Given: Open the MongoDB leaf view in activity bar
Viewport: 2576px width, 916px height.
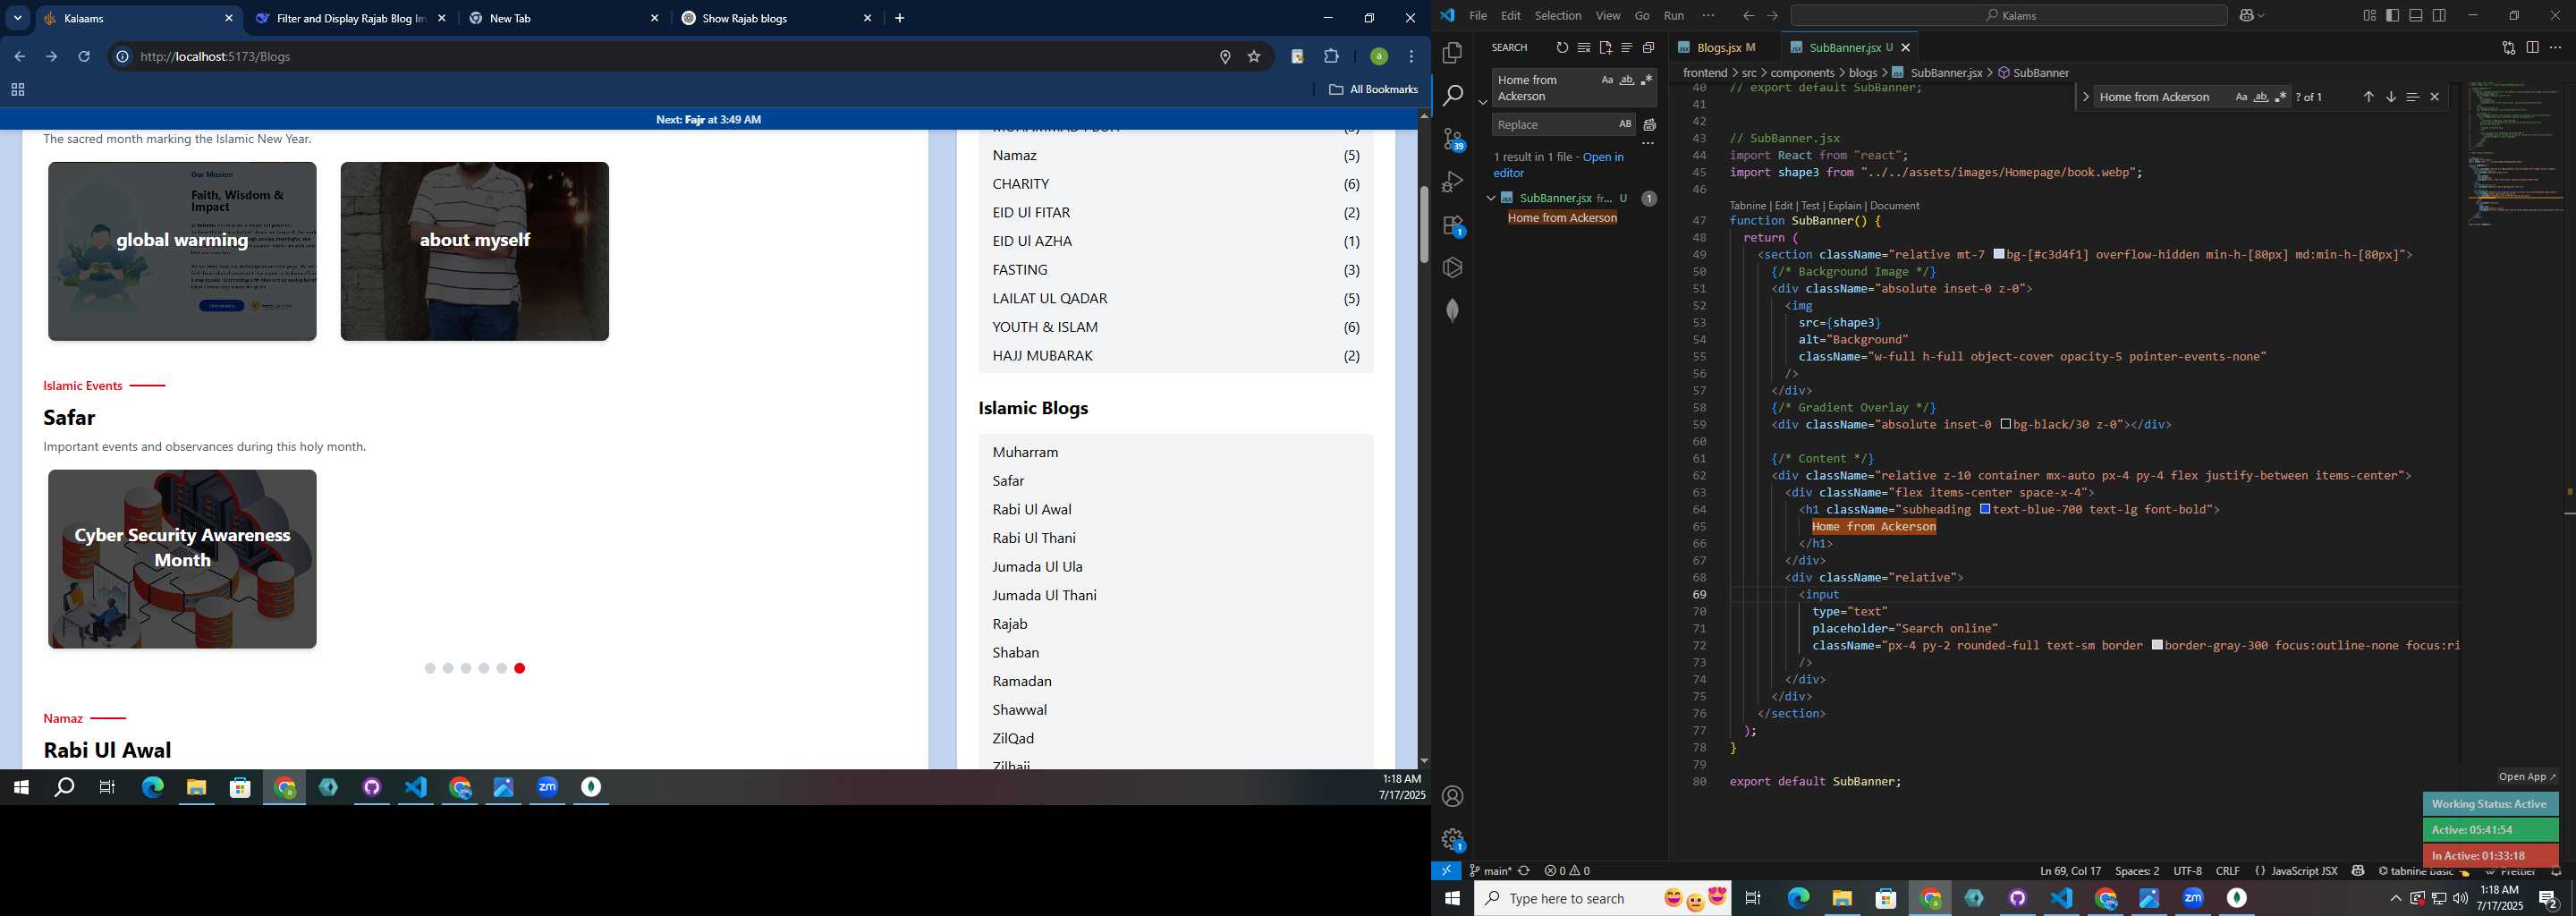Looking at the screenshot, I should [x=1453, y=310].
